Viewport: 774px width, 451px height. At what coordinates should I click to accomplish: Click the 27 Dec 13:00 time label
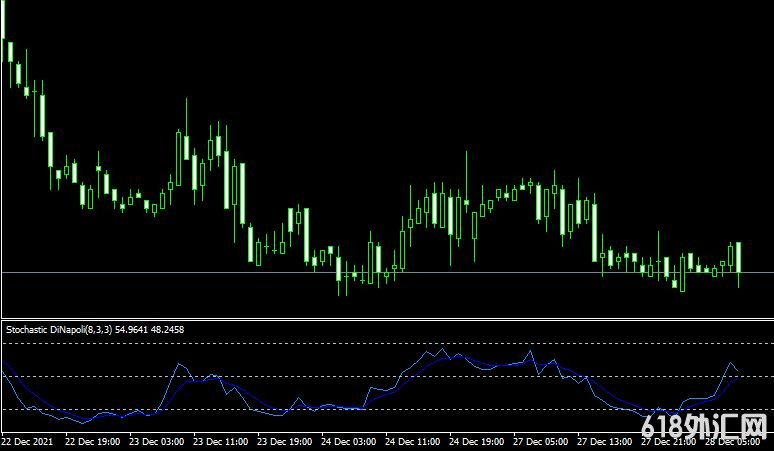click(x=605, y=441)
